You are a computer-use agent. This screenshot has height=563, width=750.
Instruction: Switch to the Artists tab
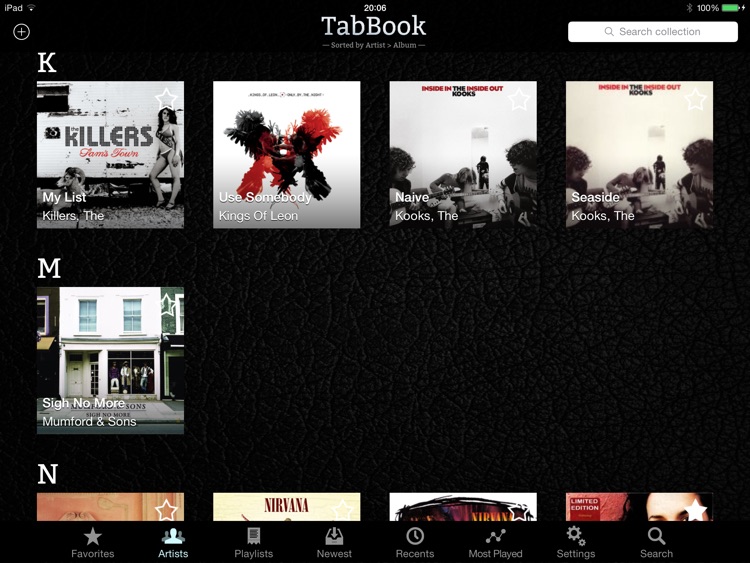[x=173, y=543]
